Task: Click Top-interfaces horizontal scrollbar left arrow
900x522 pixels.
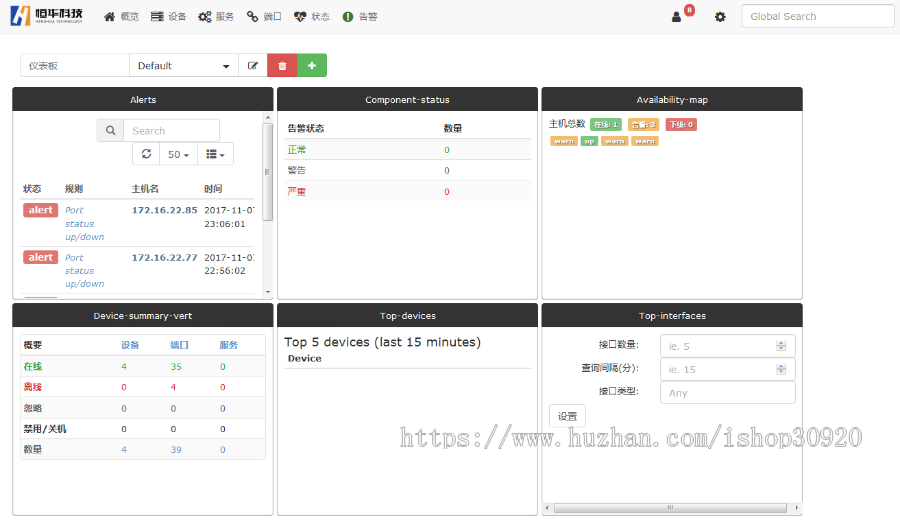Action: 547,508
